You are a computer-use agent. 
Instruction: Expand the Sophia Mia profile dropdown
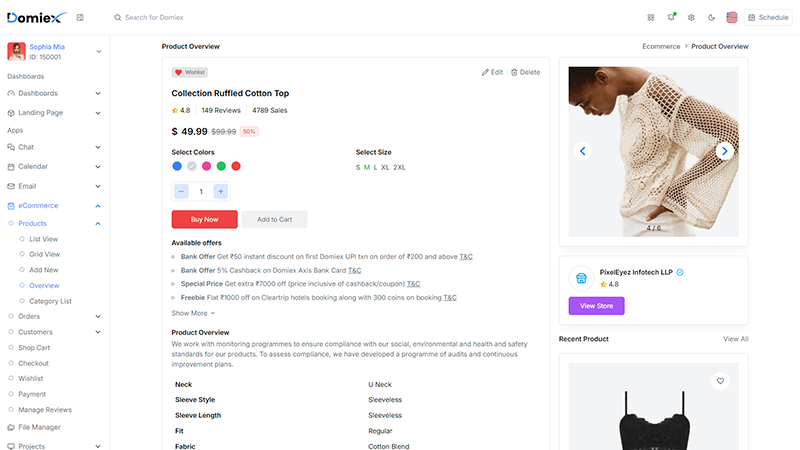pos(98,52)
